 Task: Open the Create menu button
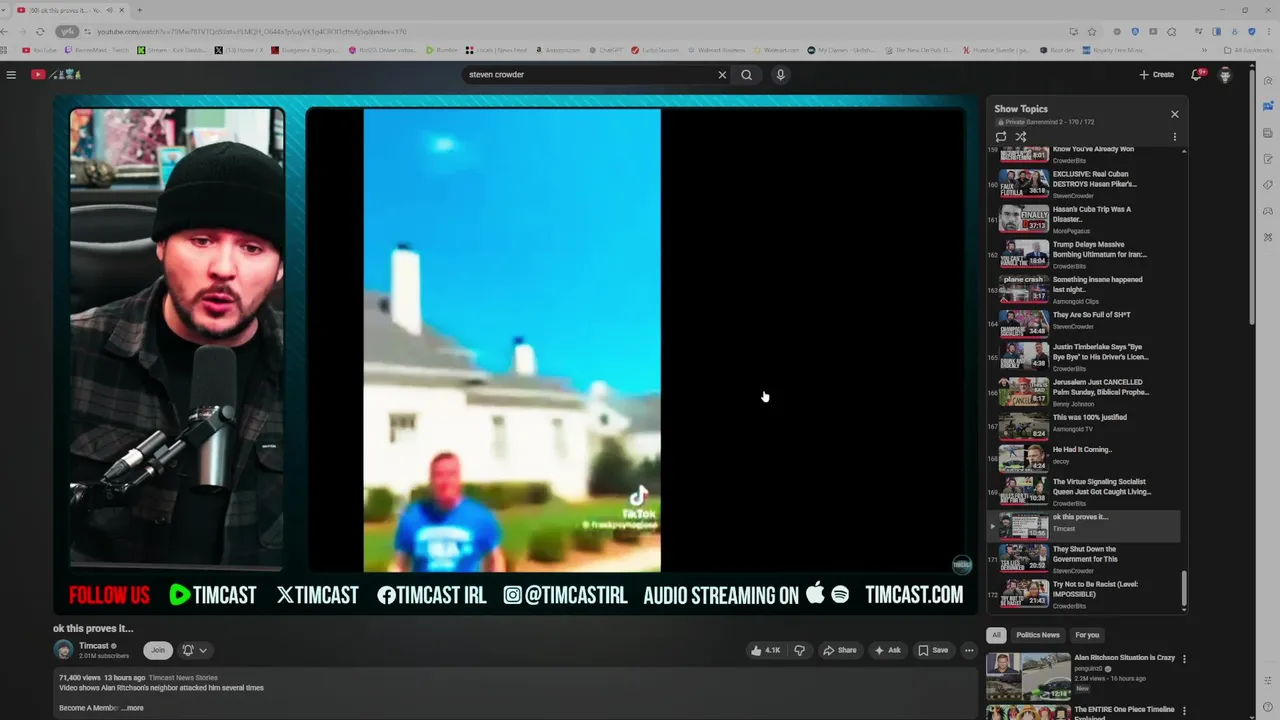1157,74
